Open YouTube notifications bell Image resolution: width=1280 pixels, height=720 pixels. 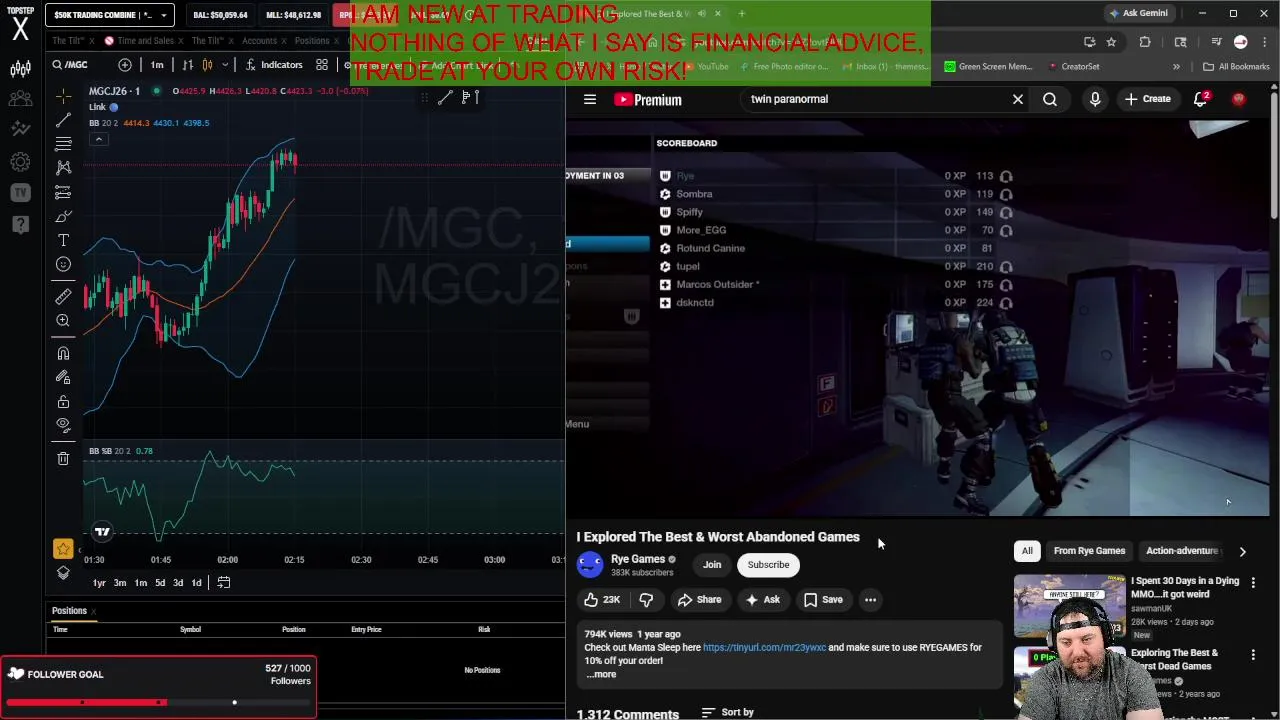coord(1201,99)
